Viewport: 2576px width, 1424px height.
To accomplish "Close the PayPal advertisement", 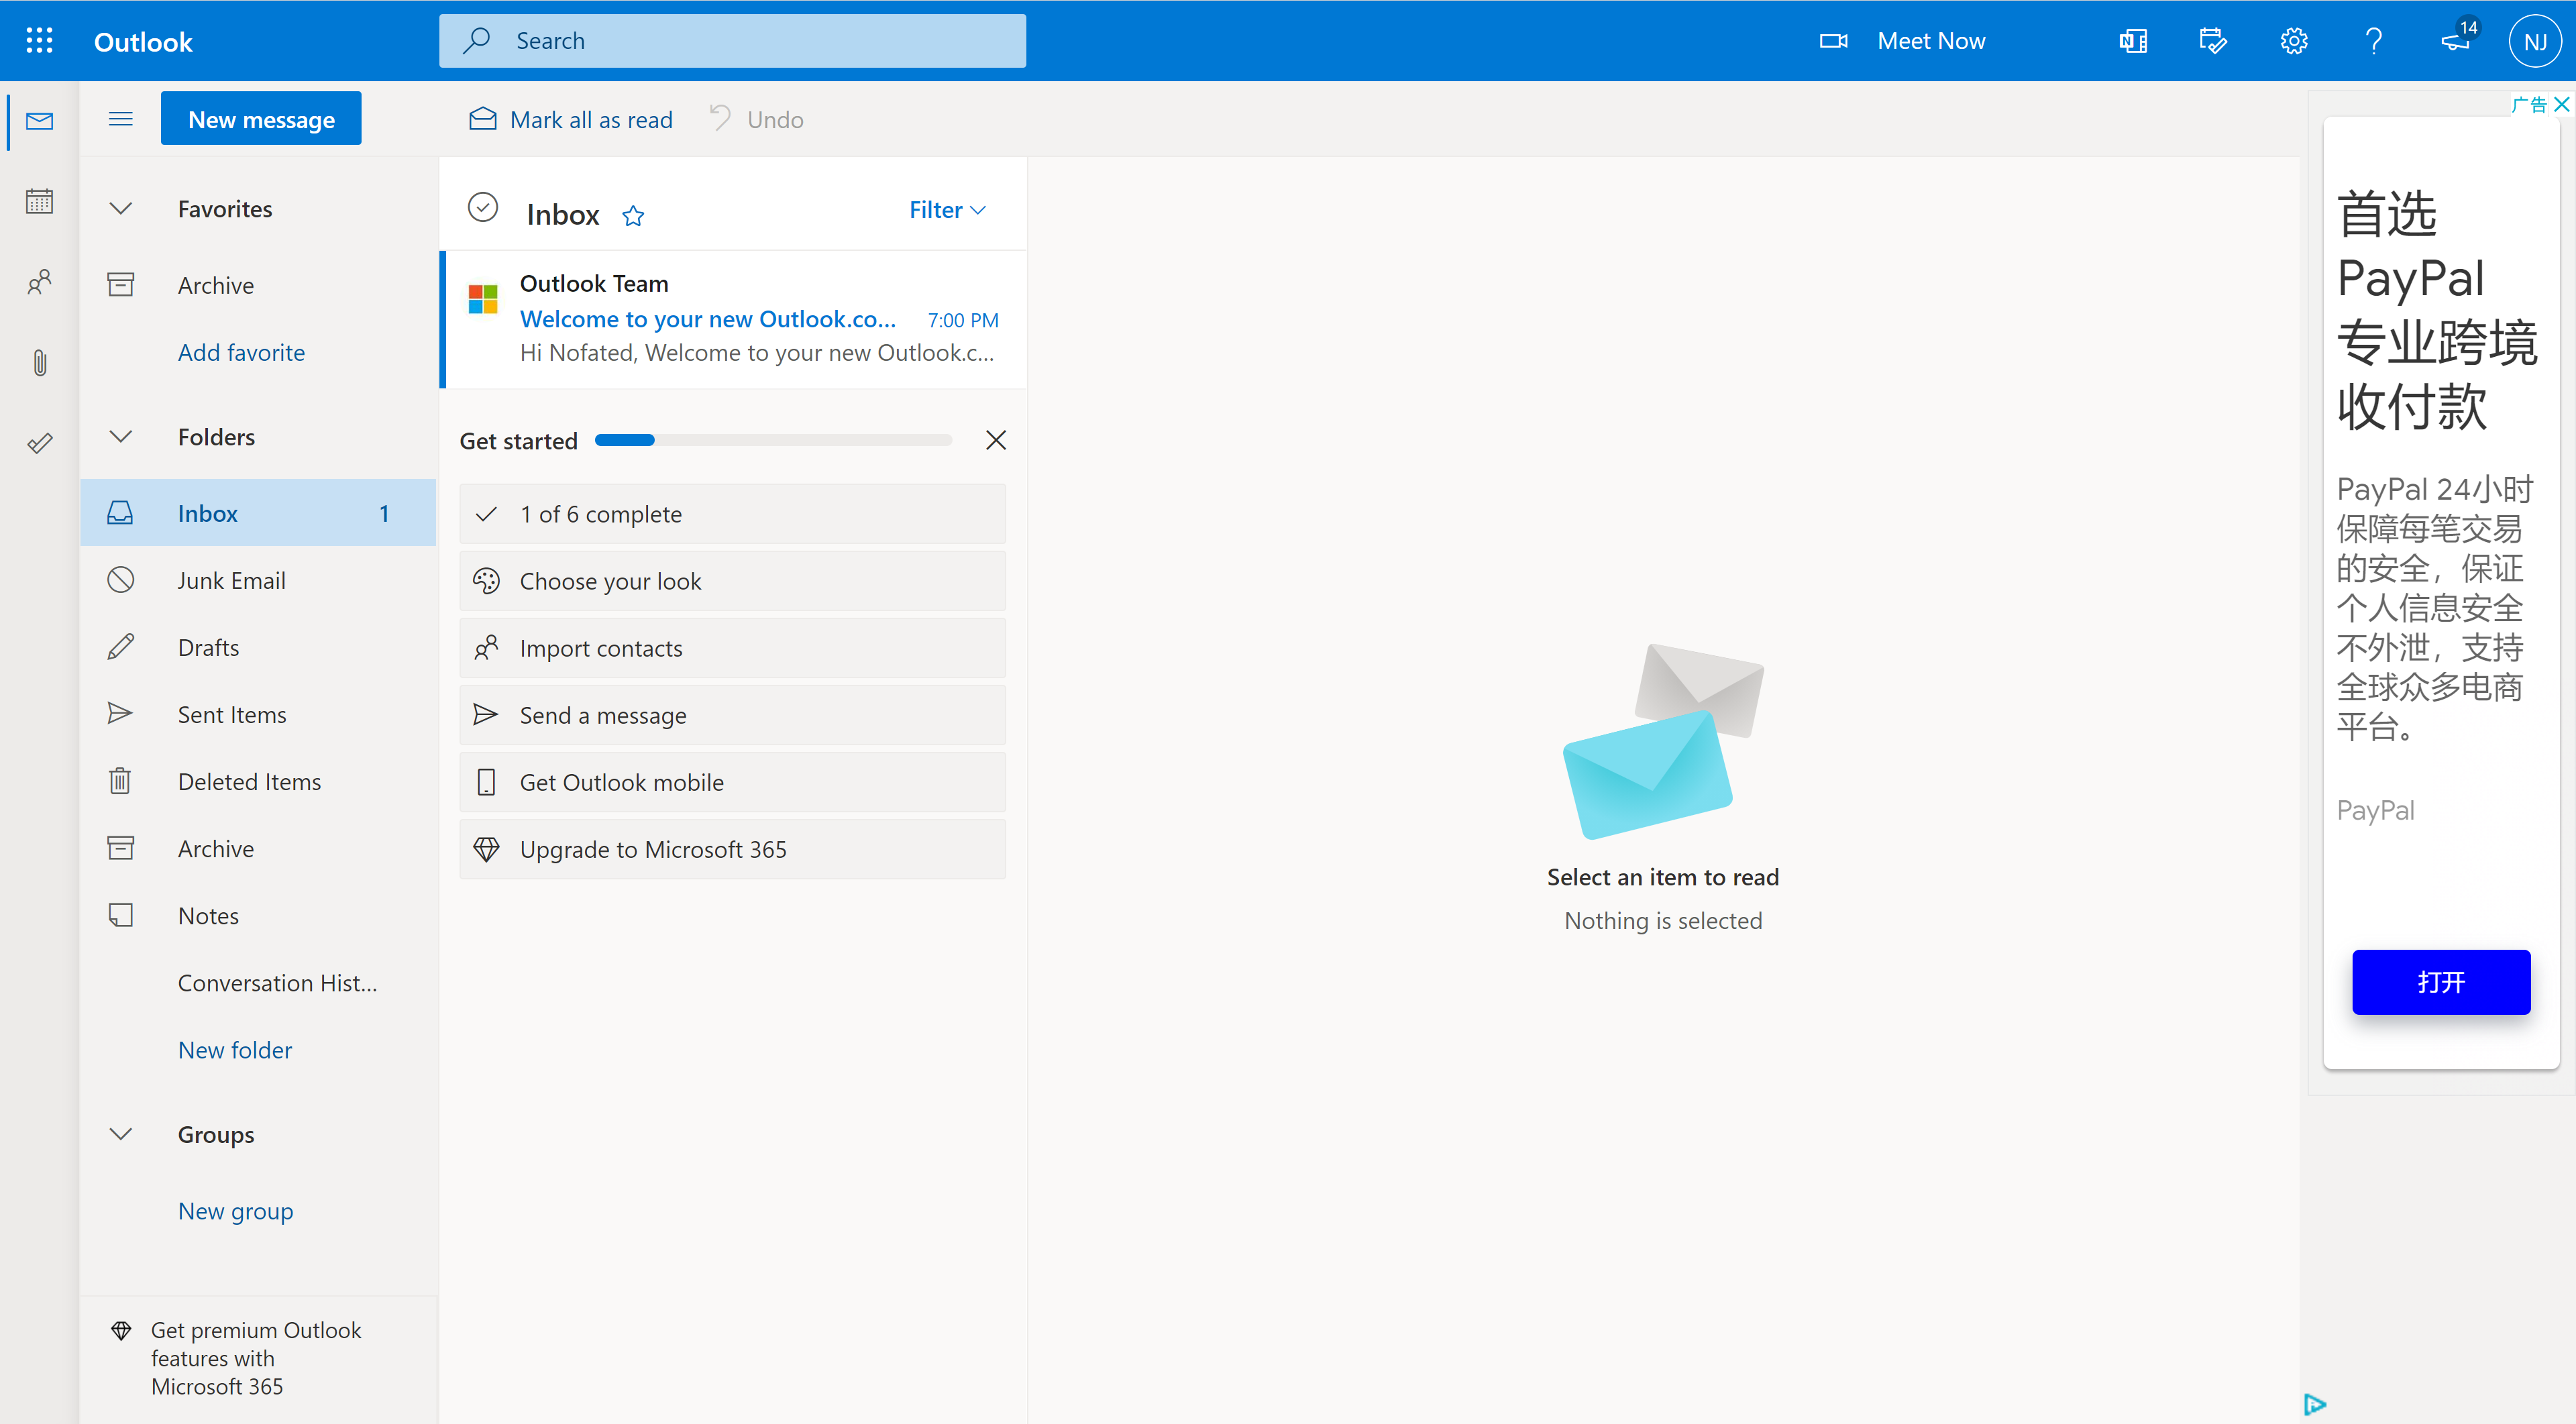I will pos(2561,104).
